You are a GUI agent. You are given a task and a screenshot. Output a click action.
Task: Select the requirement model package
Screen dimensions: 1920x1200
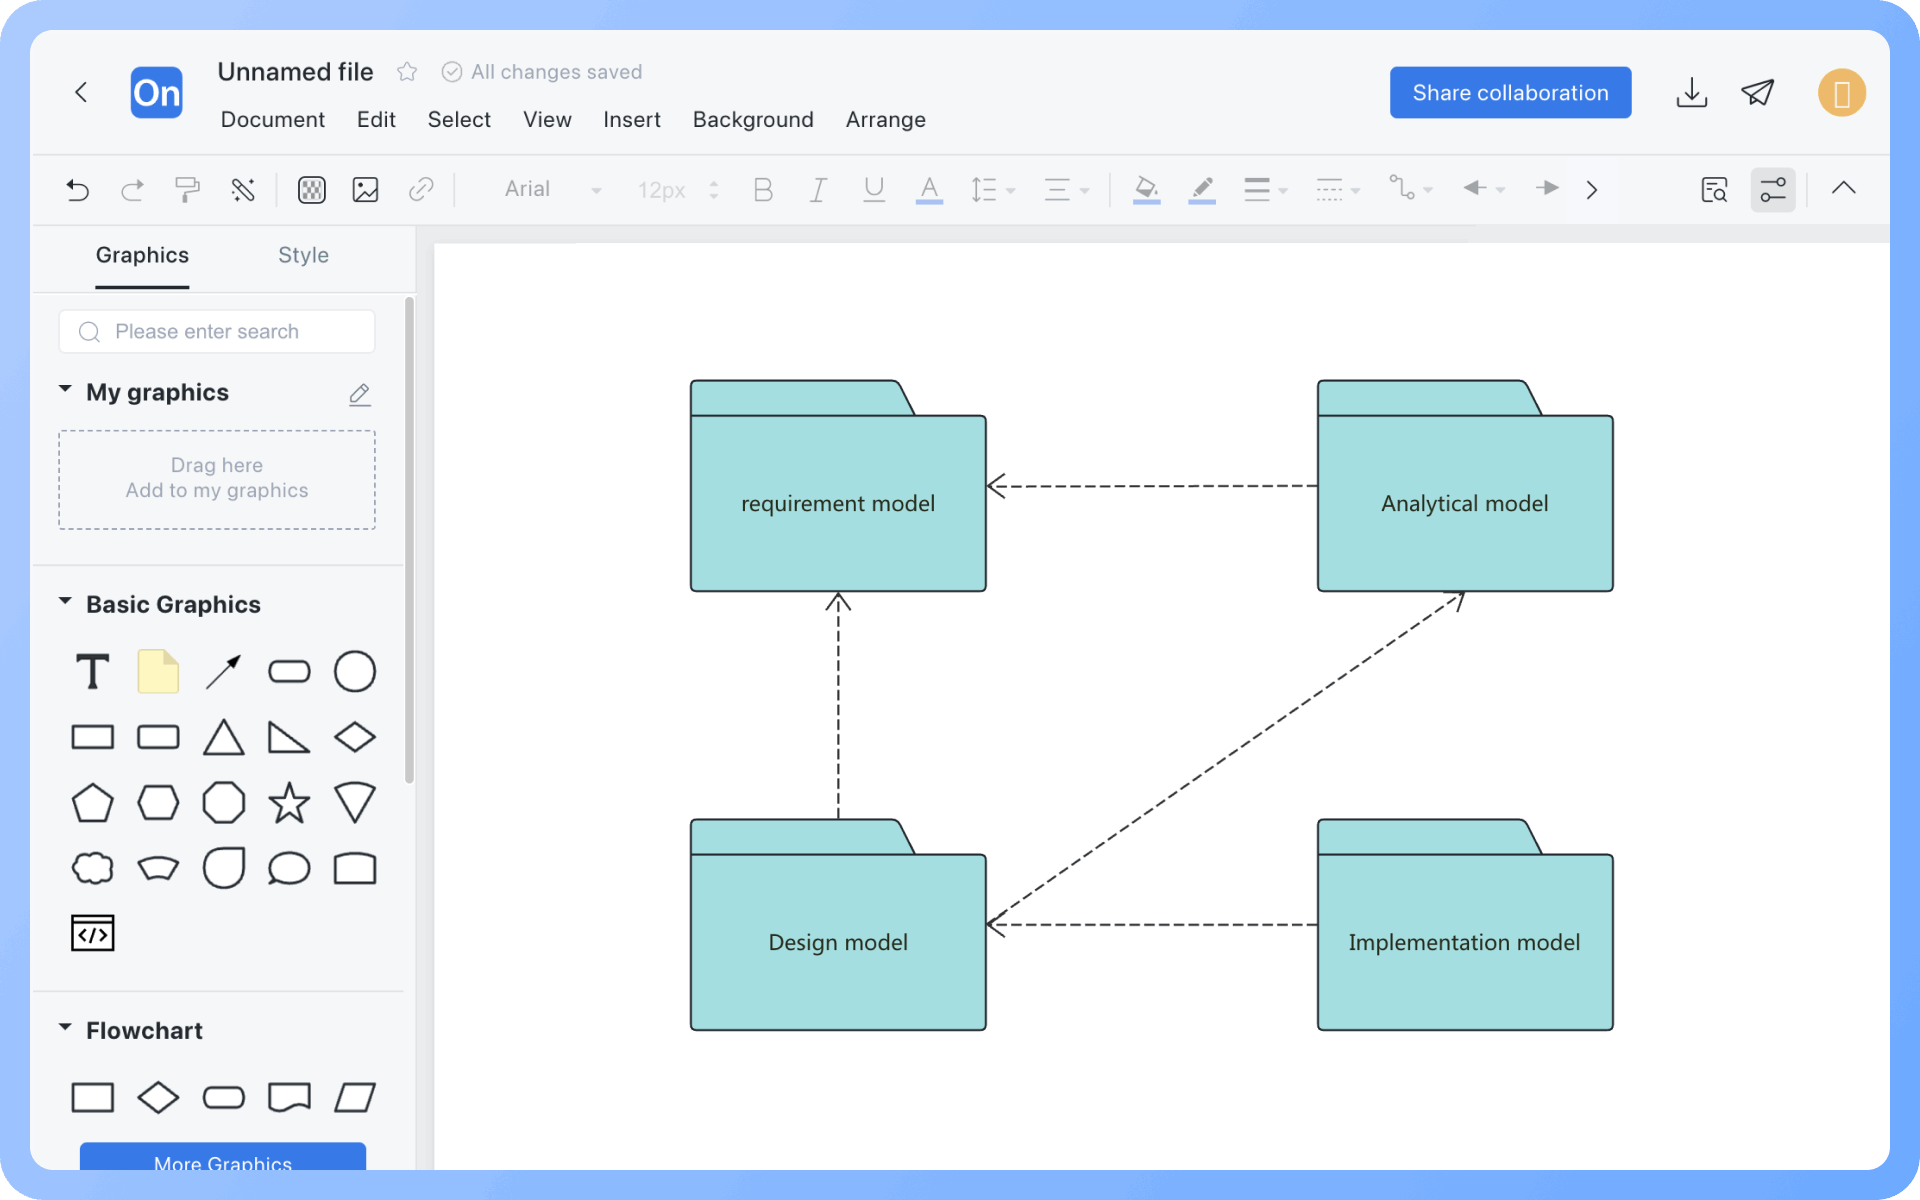[x=838, y=486]
